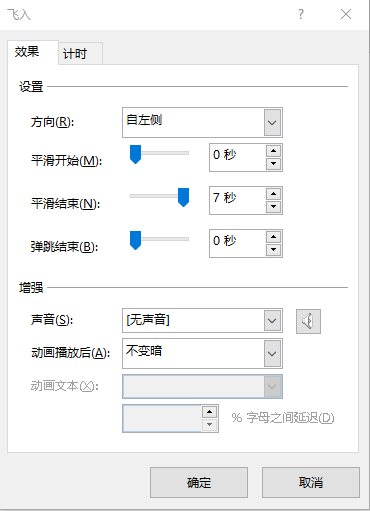Increase 弹跳结束 seconds with up arrow

coord(274,237)
